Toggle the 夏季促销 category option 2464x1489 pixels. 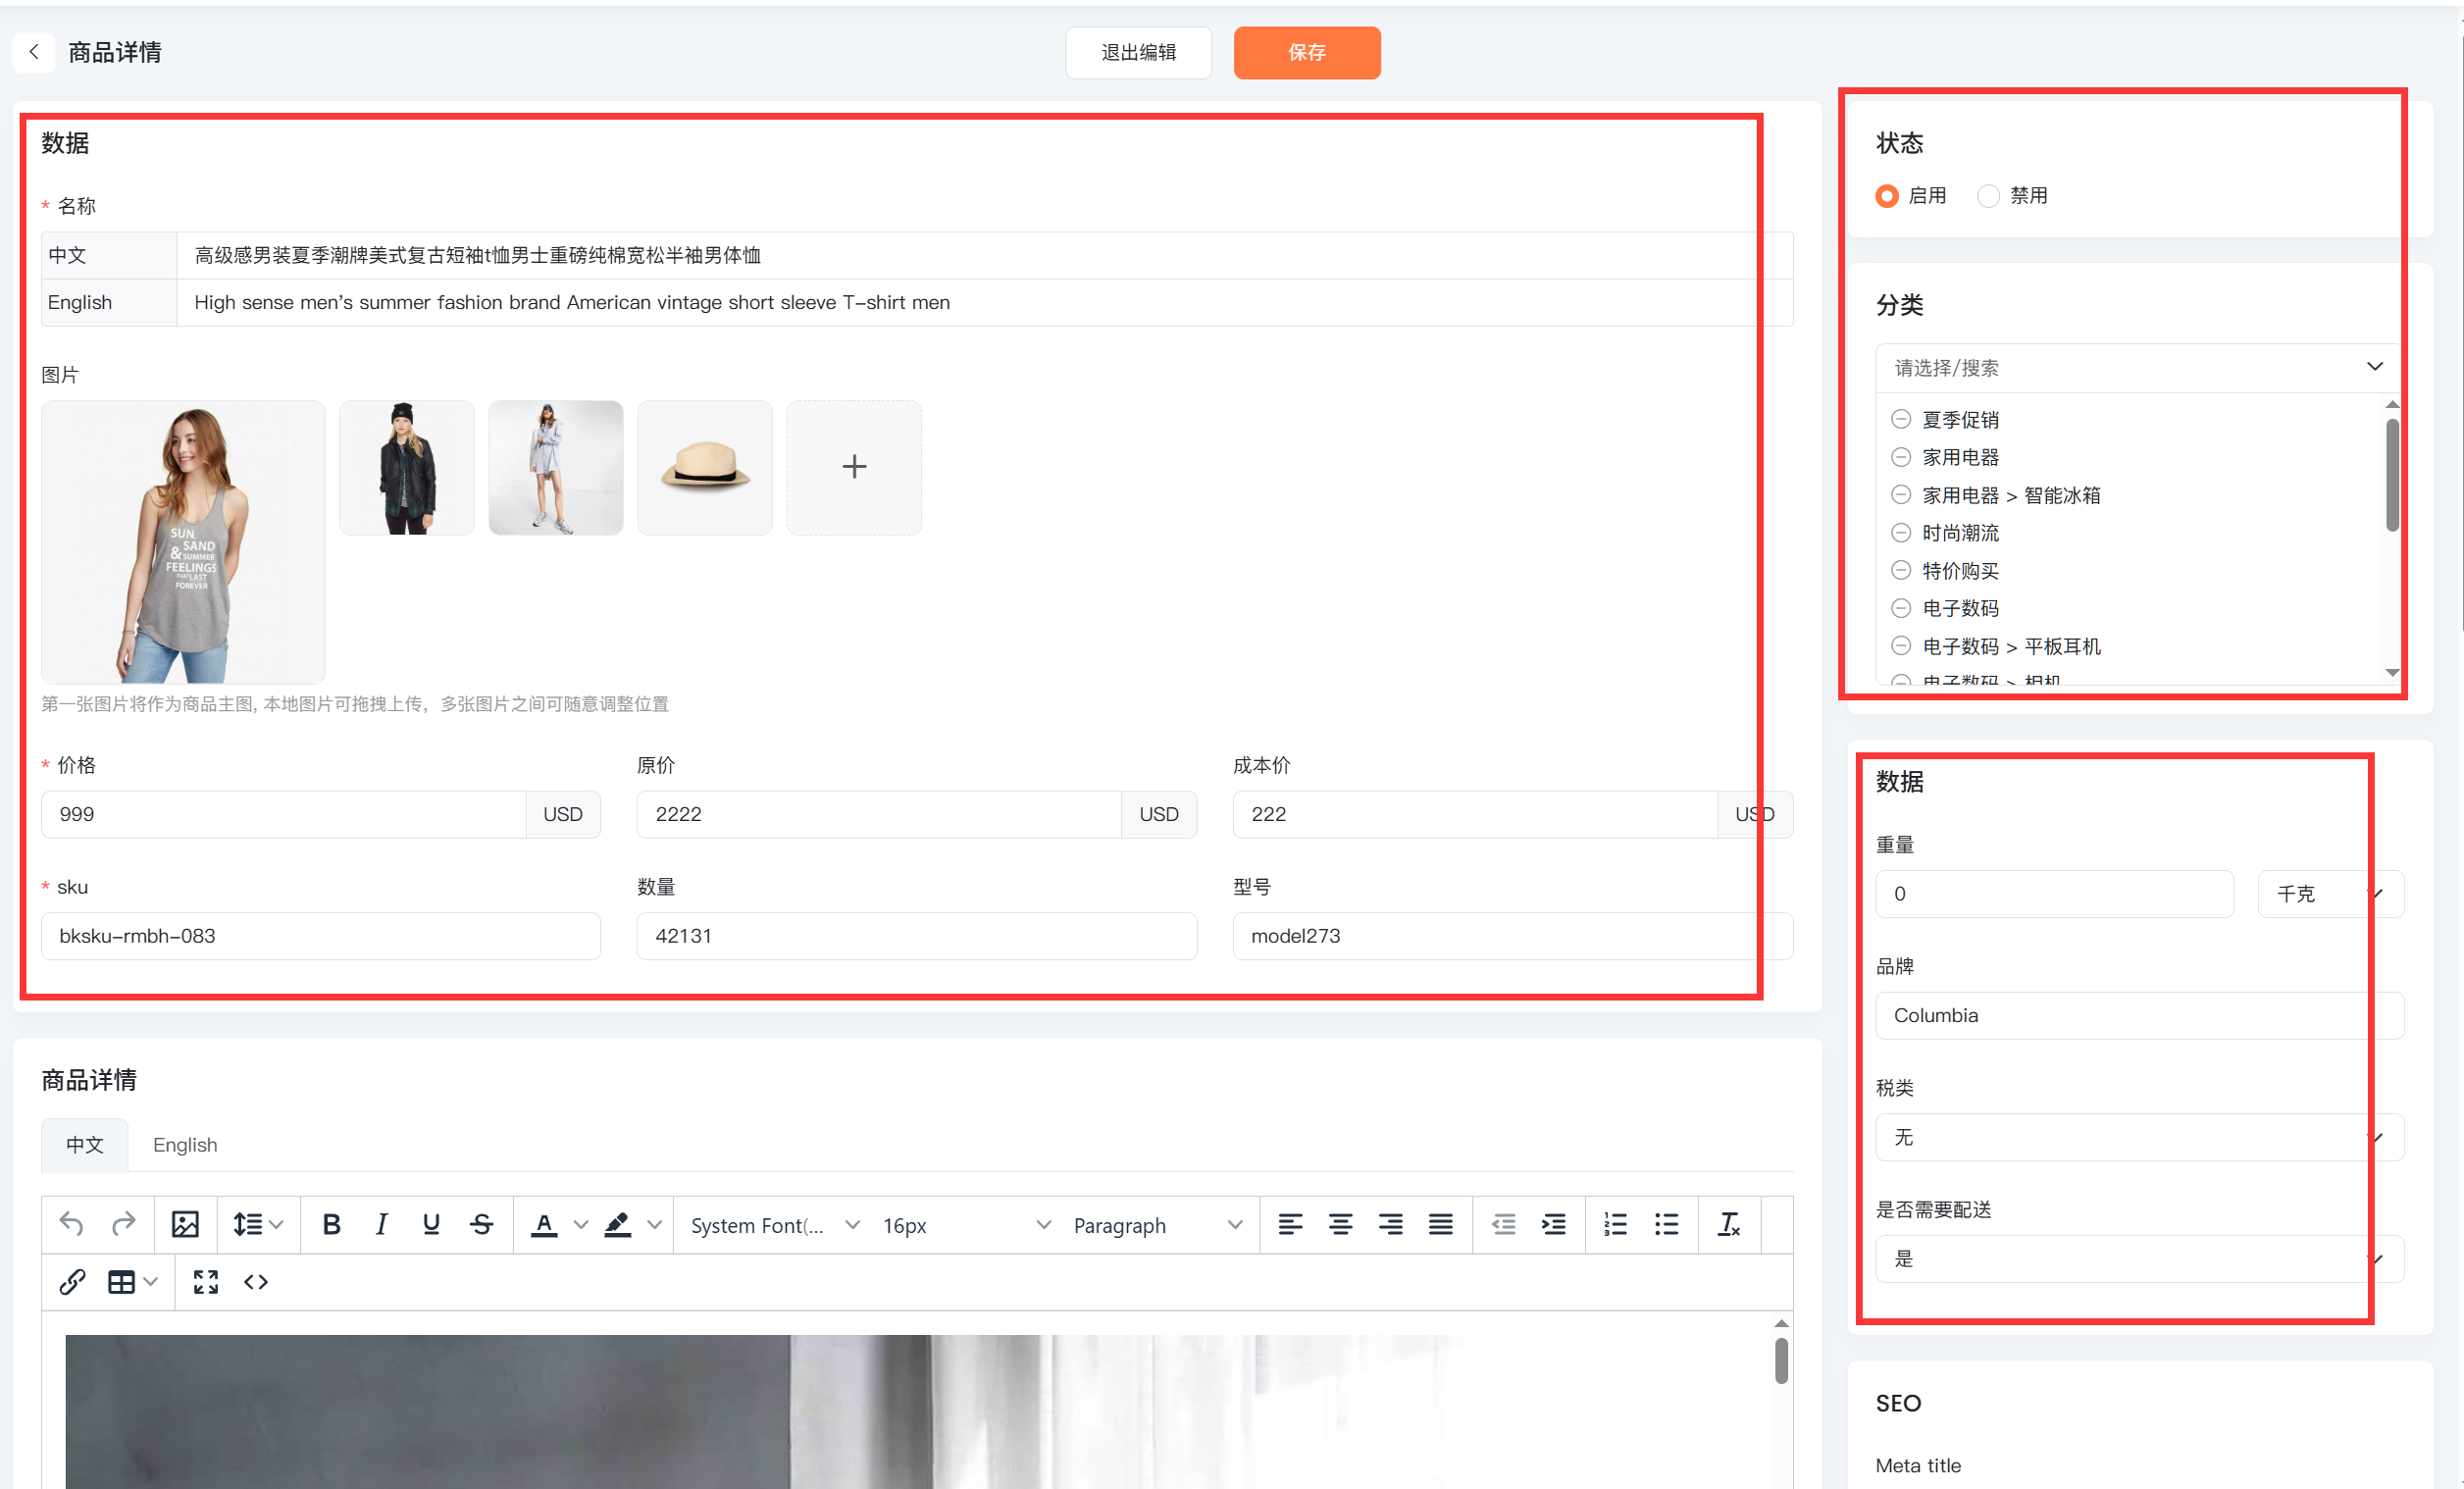pos(1901,419)
